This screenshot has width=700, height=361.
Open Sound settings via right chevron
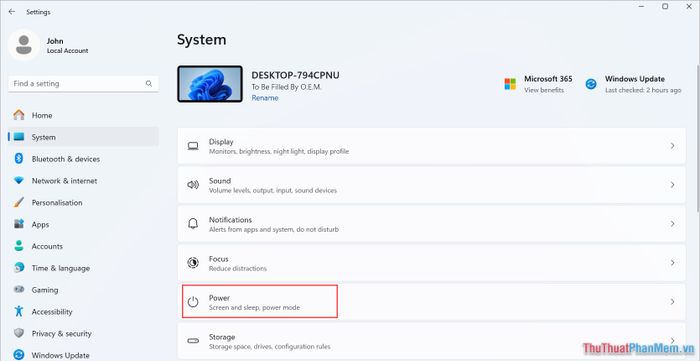tap(672, 185)
